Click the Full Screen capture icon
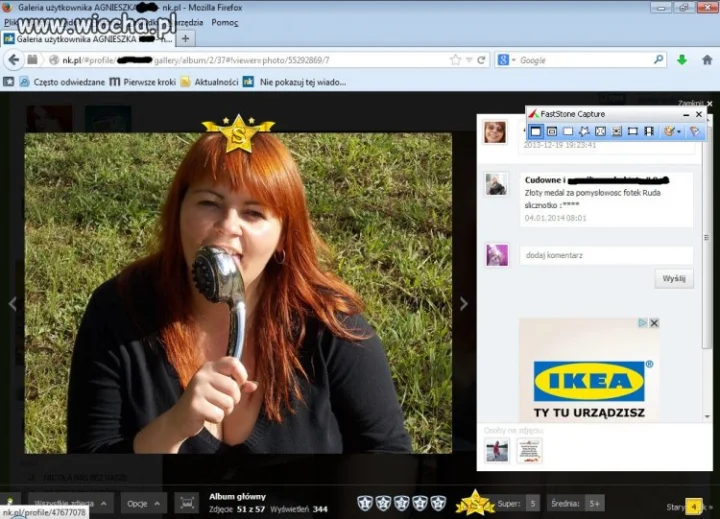 point(600,132)
